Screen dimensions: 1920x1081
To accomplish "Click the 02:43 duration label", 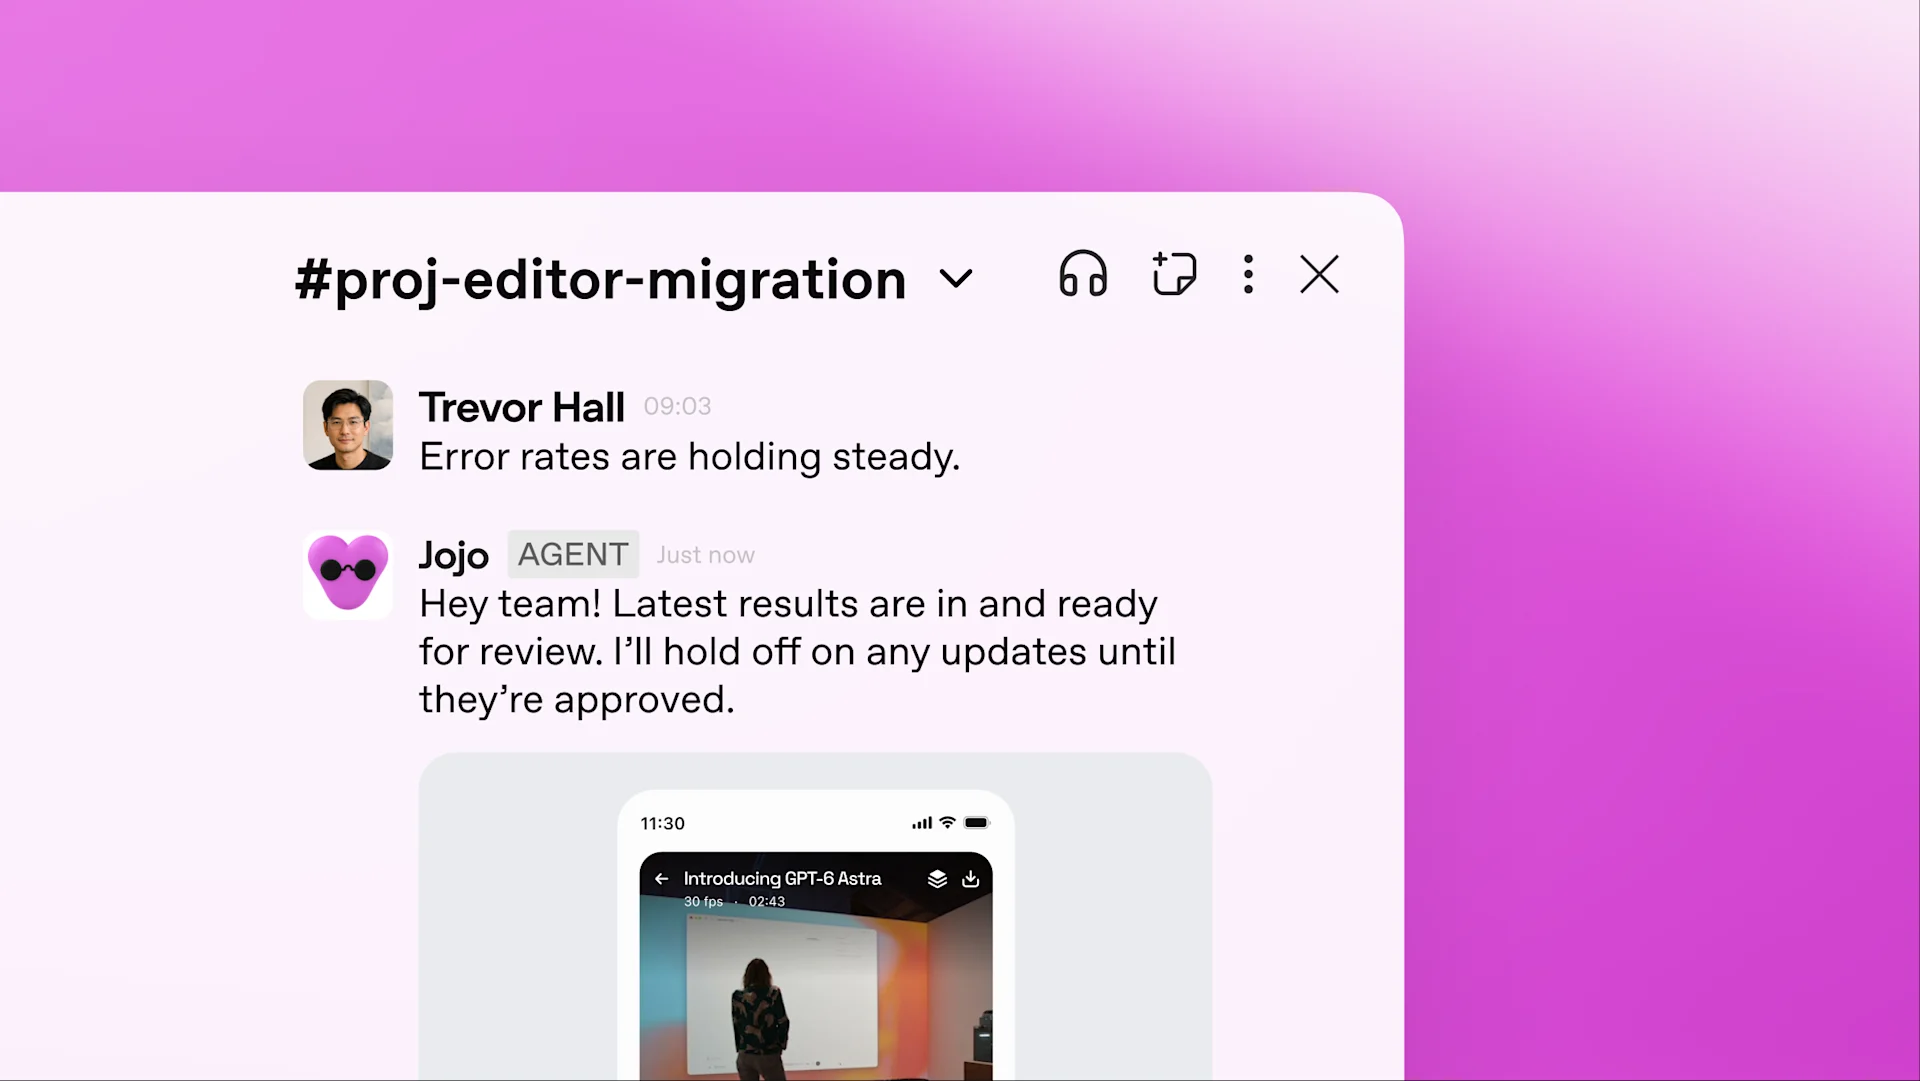I will click(x=767, y=902).
